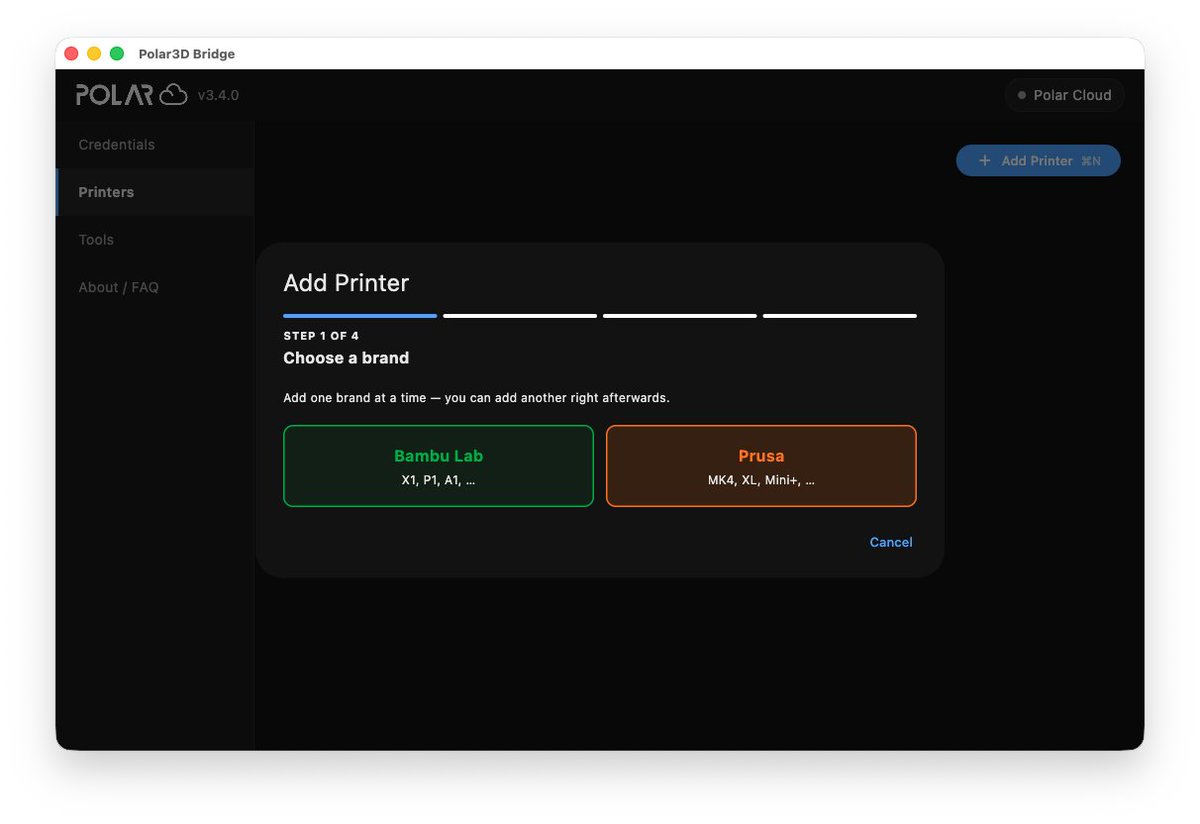
Task: Click the Polar3D Bridge window title
Action: point(187,54)
